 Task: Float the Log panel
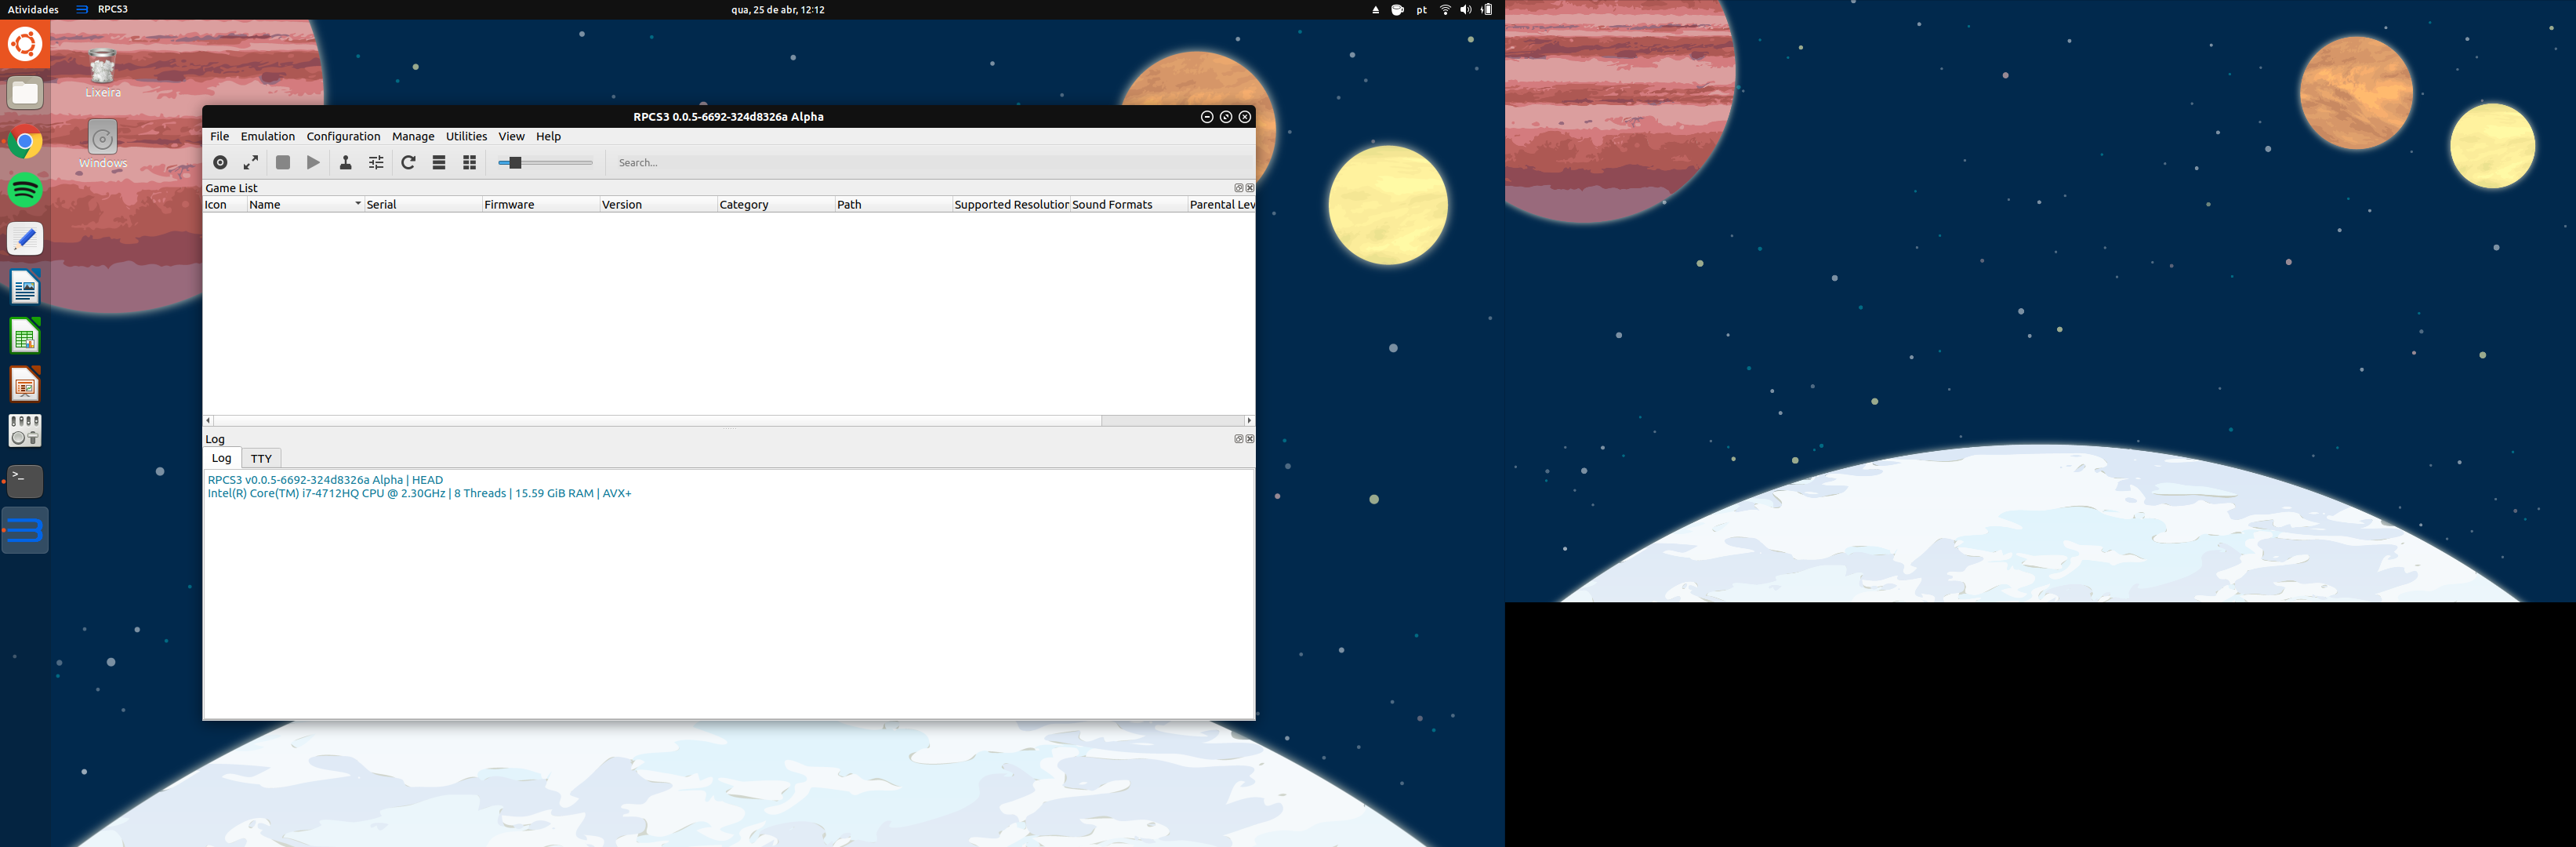click(x=1238, y=439)
